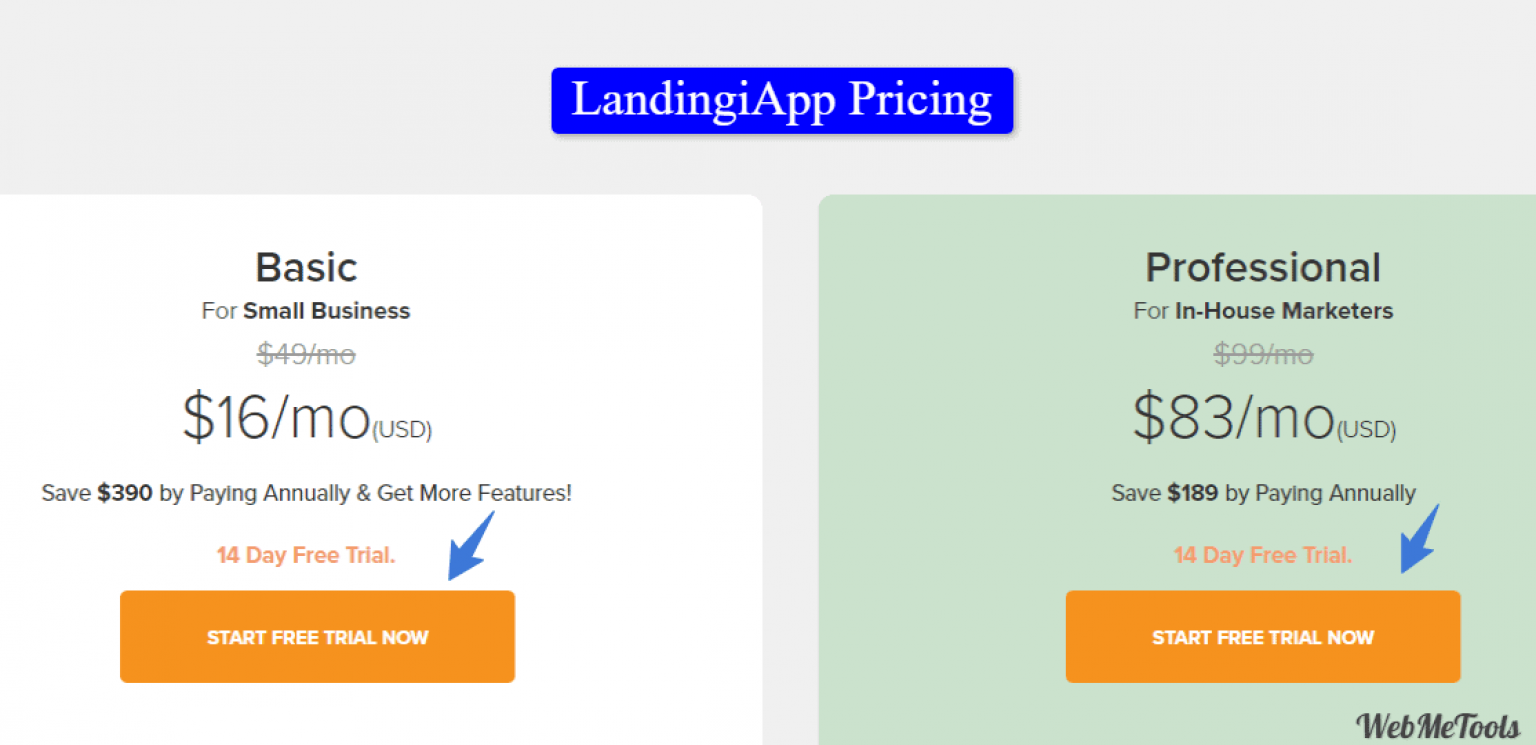
Task: Click the LandingiApp Pricing banner
Action: [782, 100]
